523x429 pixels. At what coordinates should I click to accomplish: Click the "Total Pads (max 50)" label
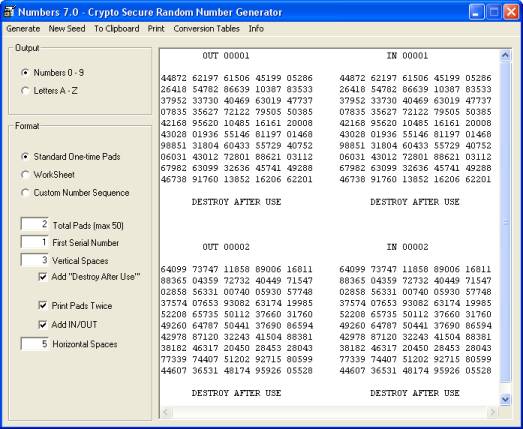(88, 226)
